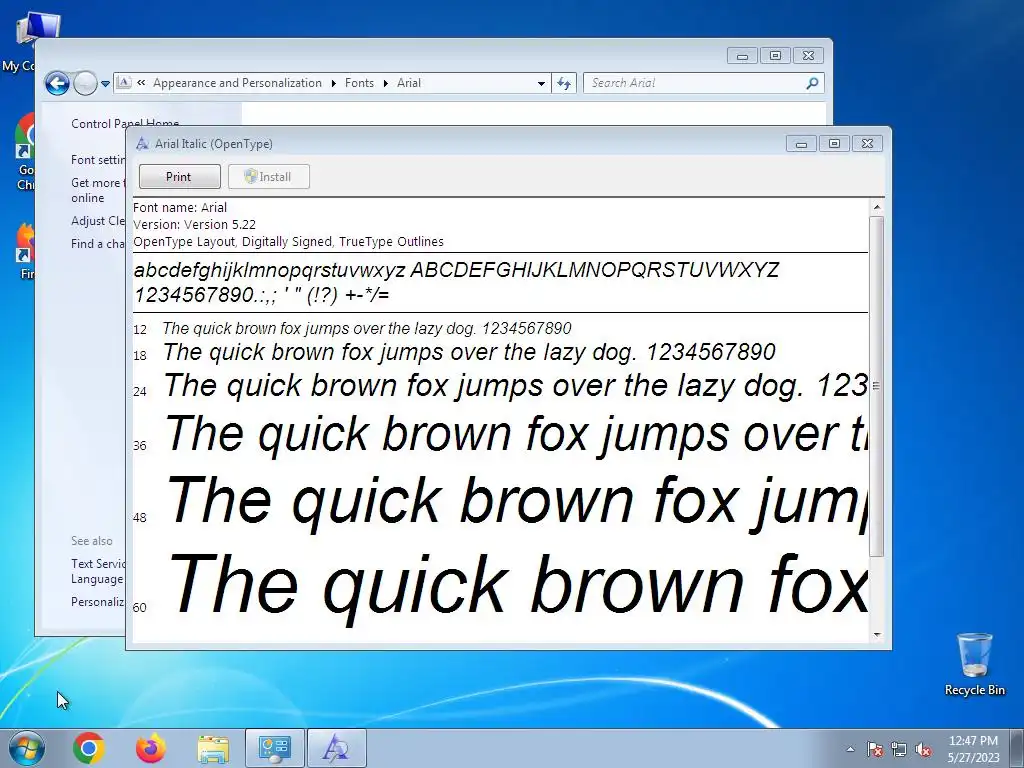The height and width of the screenshot is (768, 1024).
Task: Switch to font viewer taskbar button
Action: tap(336, 748)
